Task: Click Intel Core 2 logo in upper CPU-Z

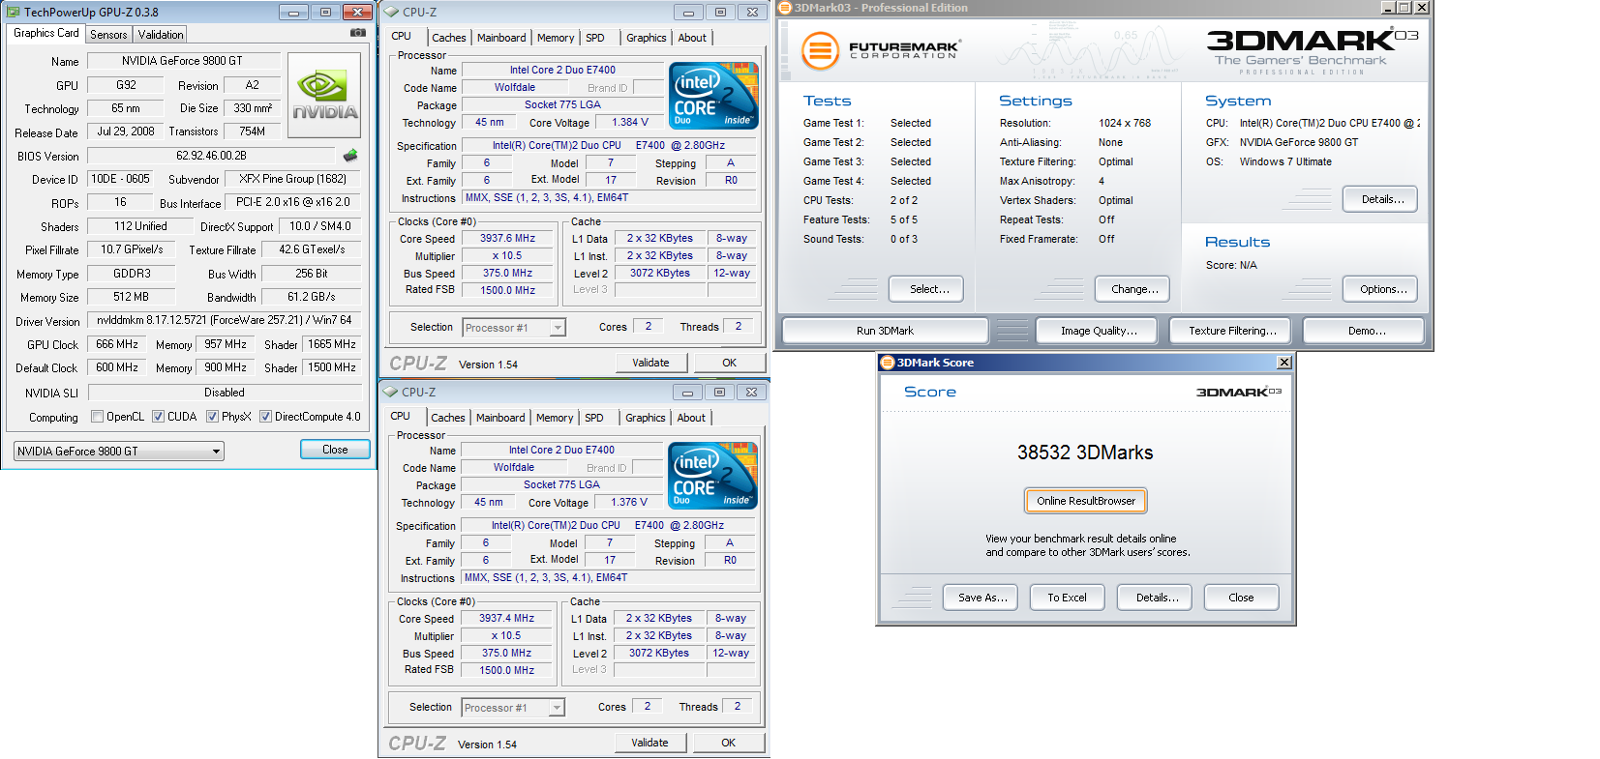Action: 713,95
